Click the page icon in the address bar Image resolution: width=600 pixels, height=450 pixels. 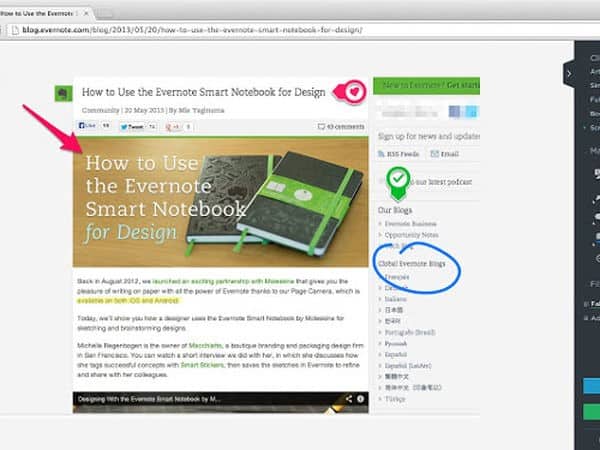(15, 30)
